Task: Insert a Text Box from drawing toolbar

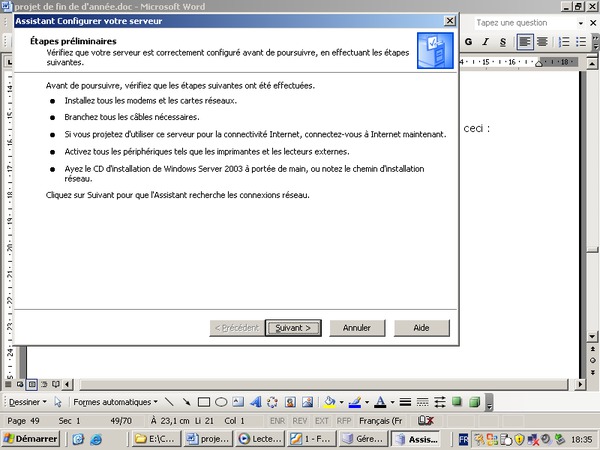Action: pos(238,402)
